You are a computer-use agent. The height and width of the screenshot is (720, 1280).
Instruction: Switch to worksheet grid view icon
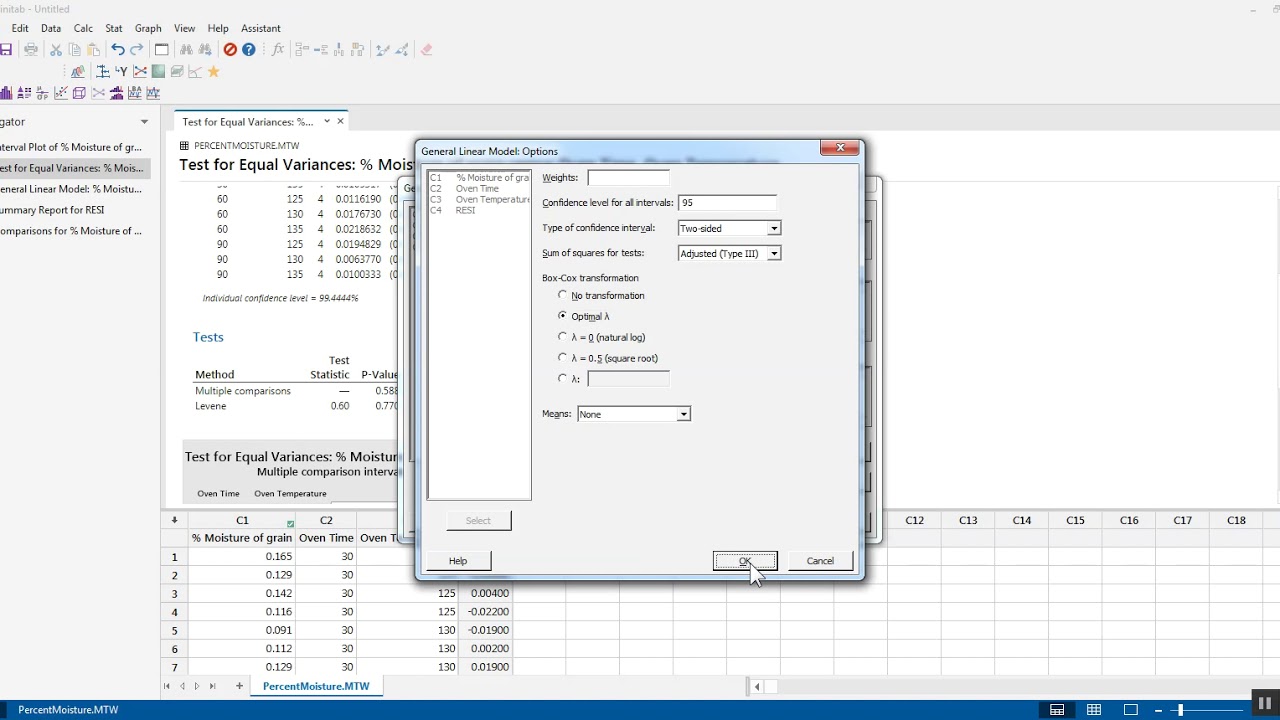click(x=1094, y=710)
